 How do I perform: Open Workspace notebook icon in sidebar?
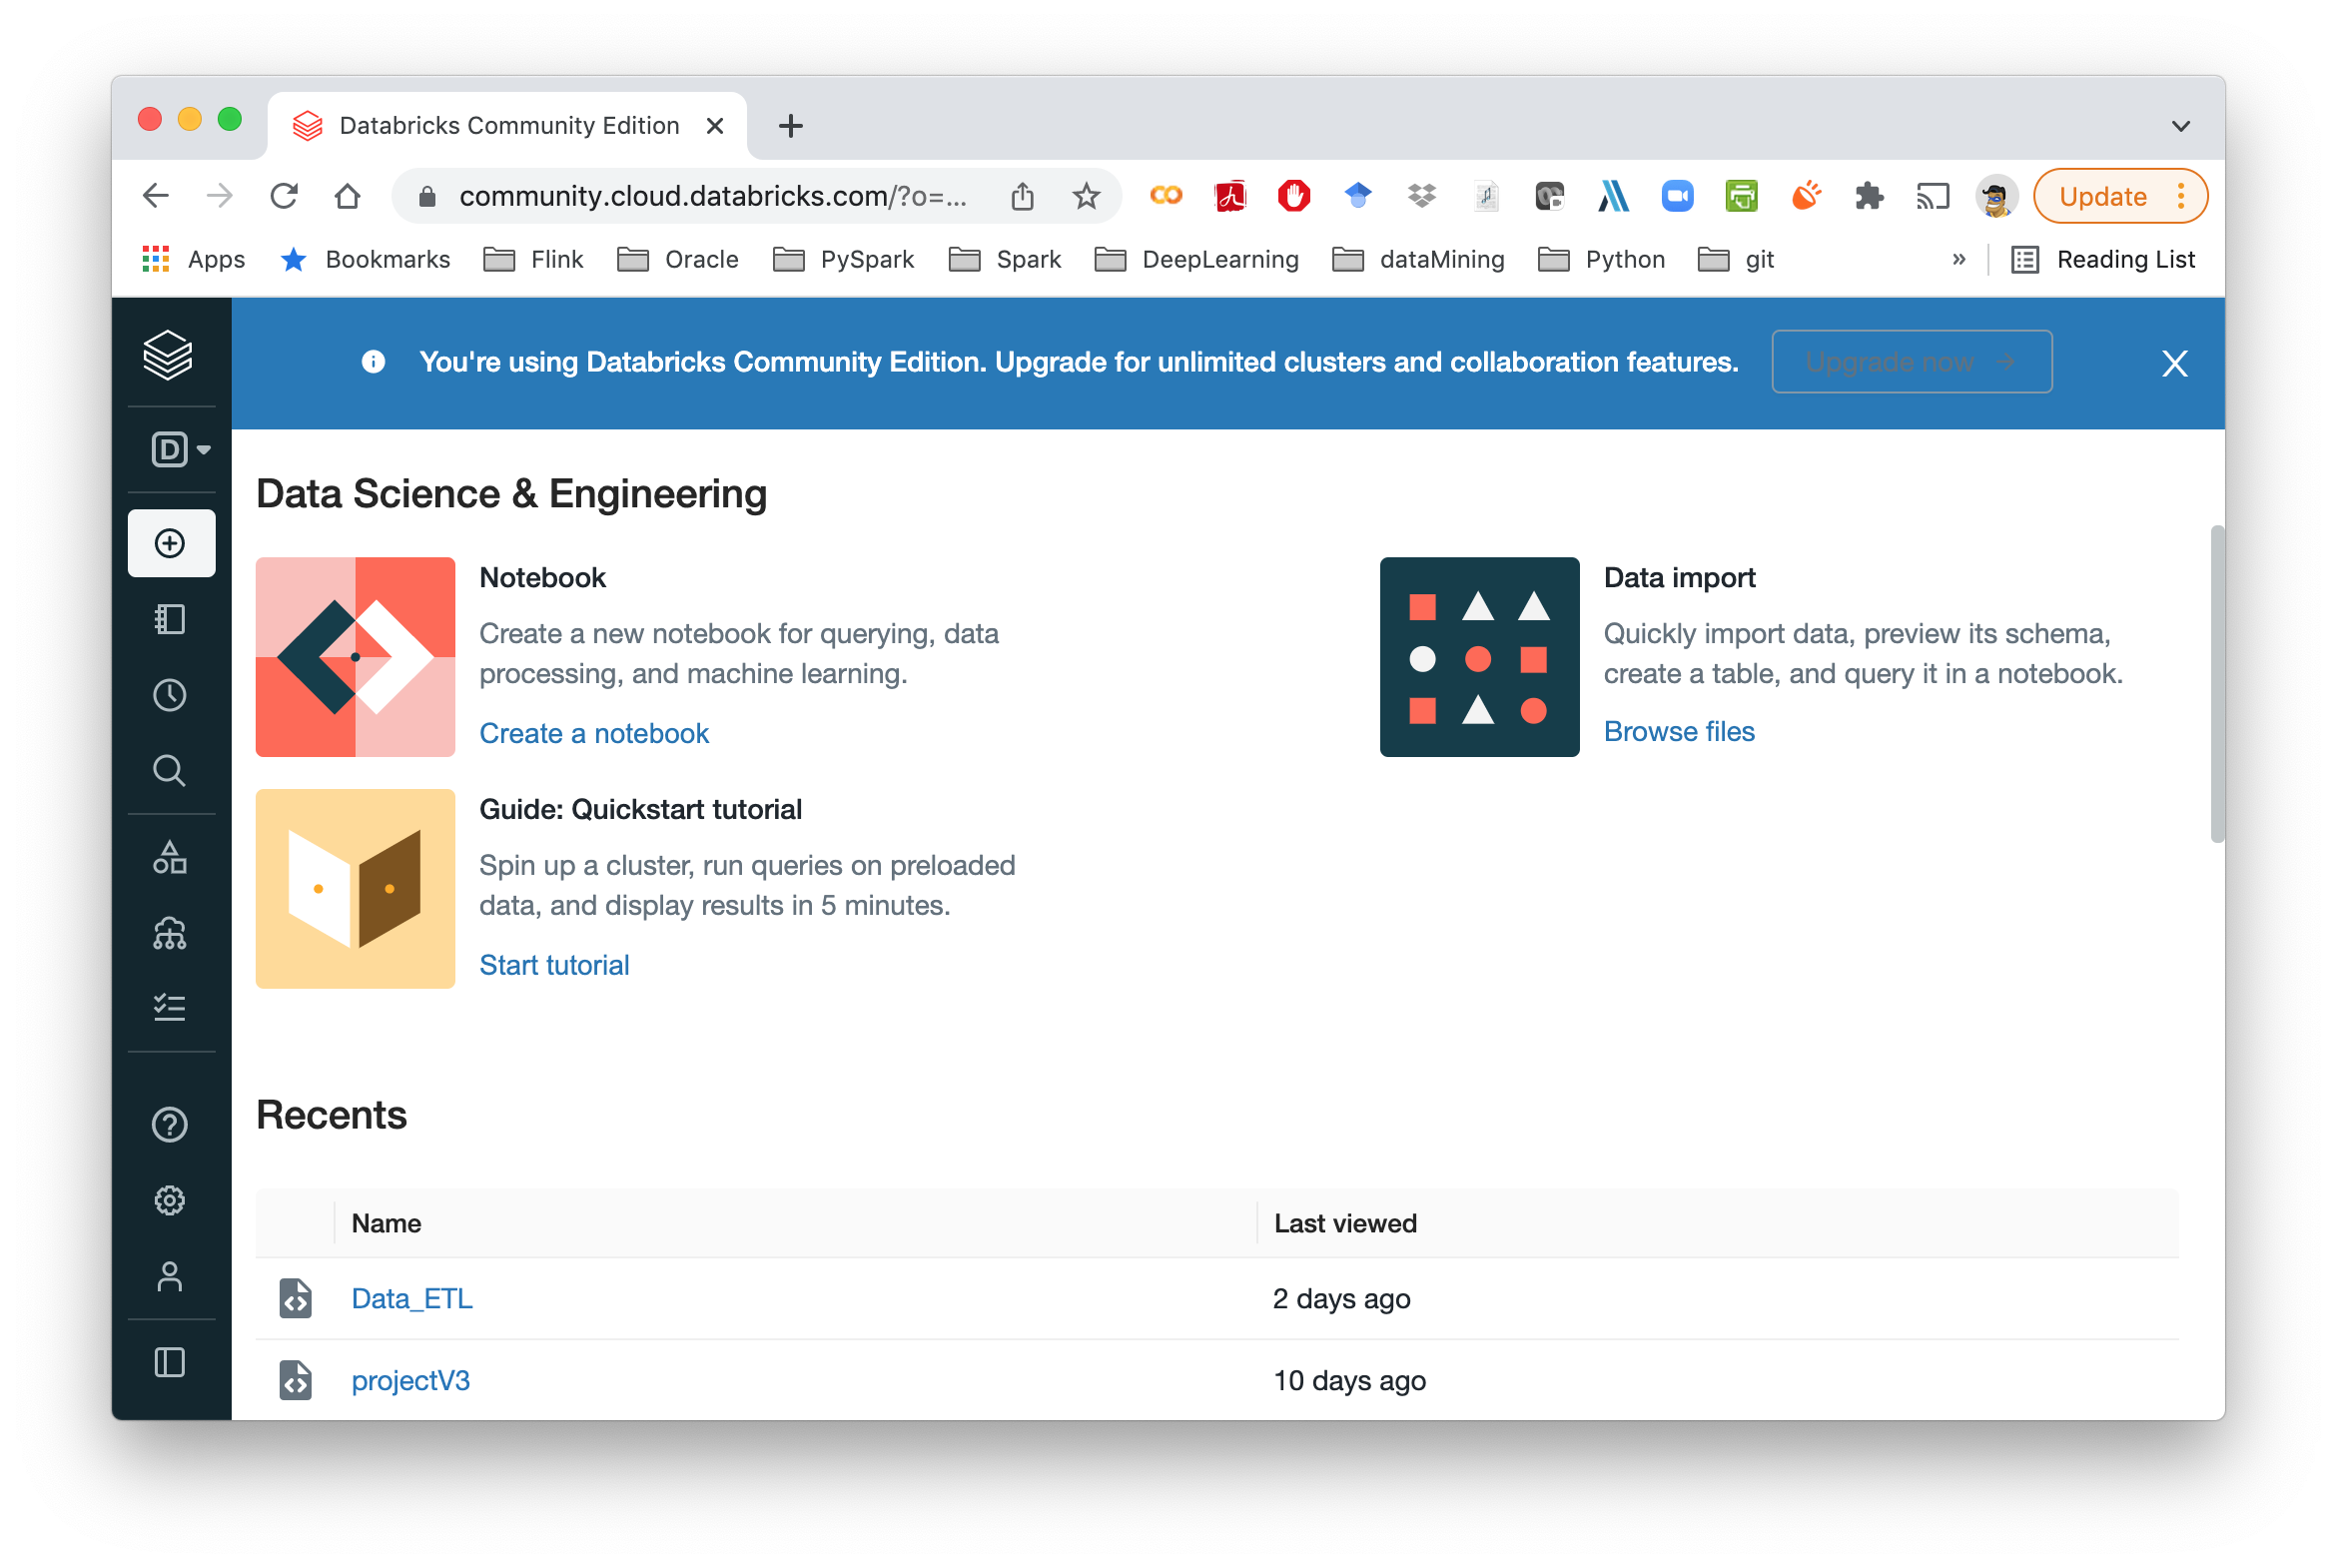[x=170, y=619]
